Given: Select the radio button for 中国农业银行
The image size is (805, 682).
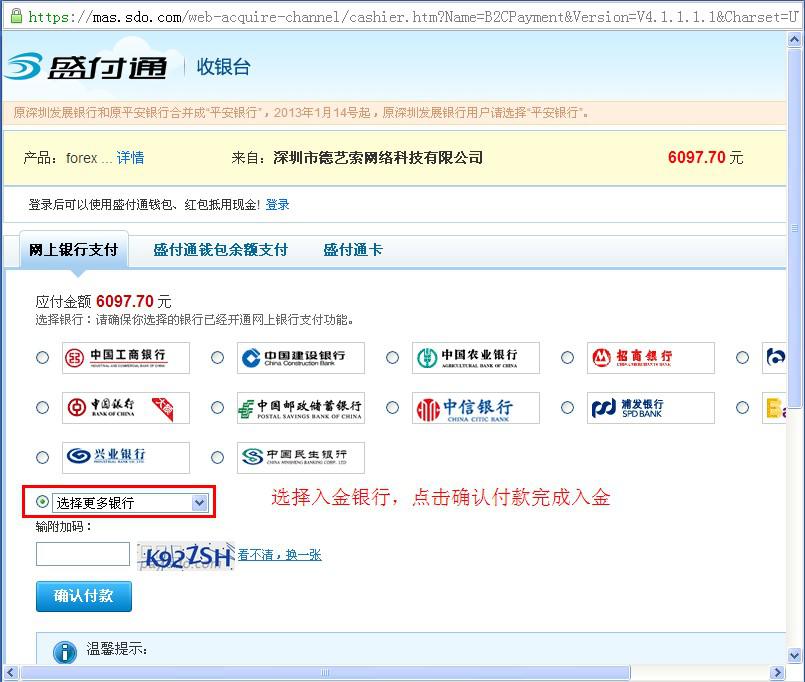Looking at the screenshot, I should click(393, 357).
